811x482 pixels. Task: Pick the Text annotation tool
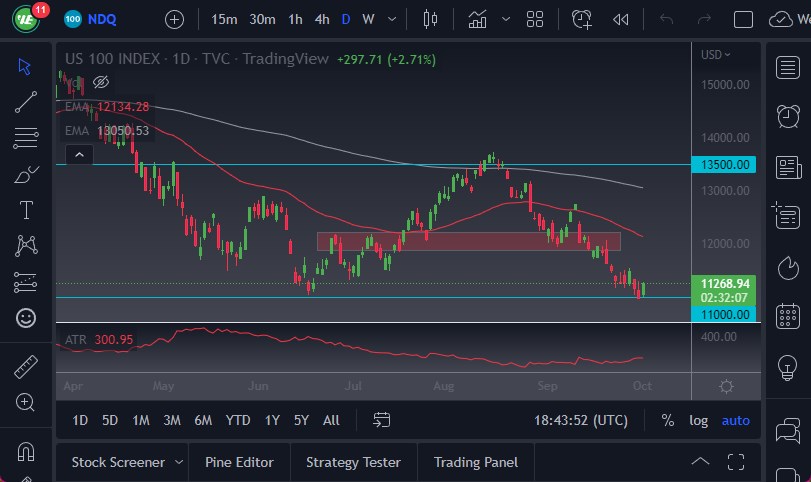click(26, 210)
